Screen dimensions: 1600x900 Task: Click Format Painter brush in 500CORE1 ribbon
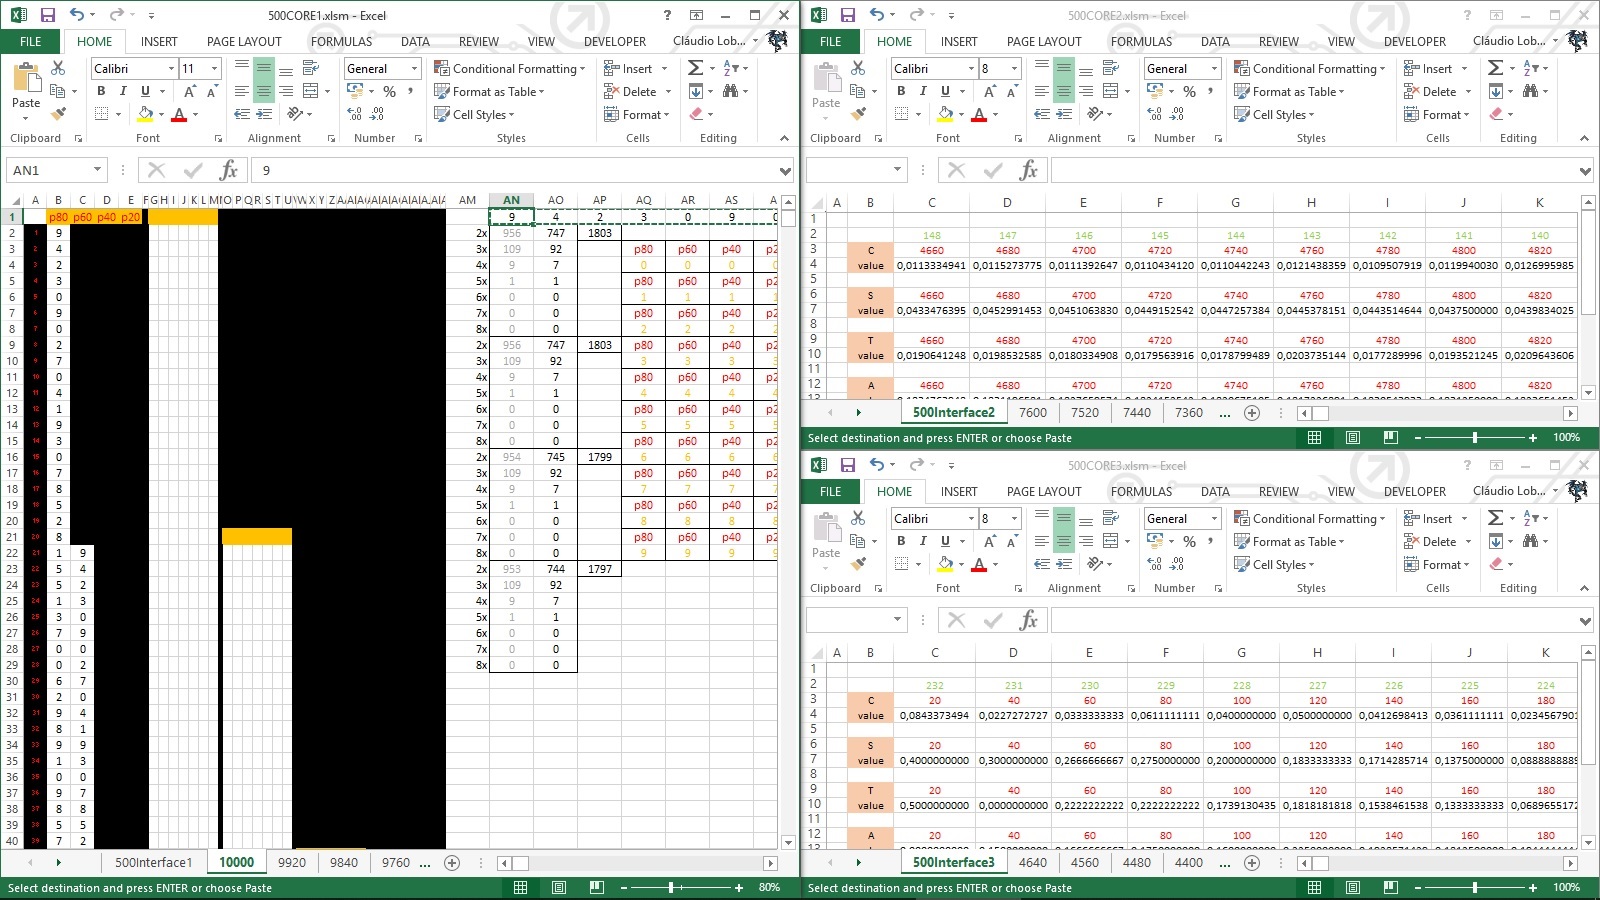58,113
